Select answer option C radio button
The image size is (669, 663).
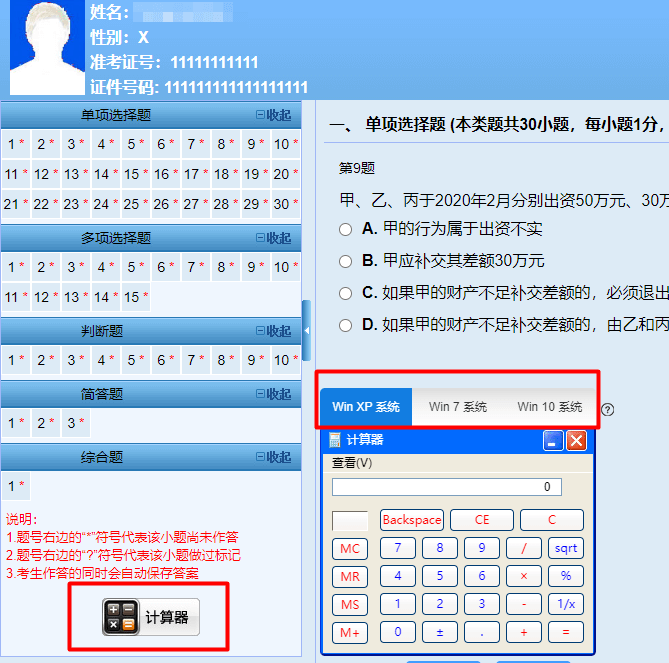(x=345, y=293)
